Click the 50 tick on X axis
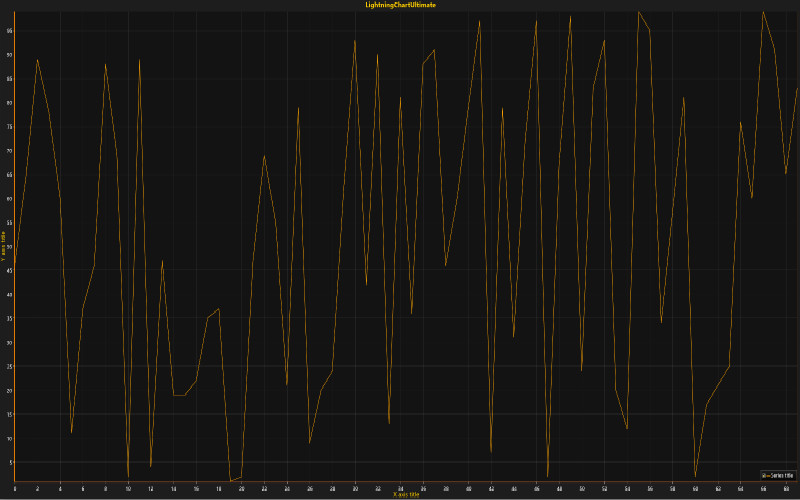 coord(581,488)
